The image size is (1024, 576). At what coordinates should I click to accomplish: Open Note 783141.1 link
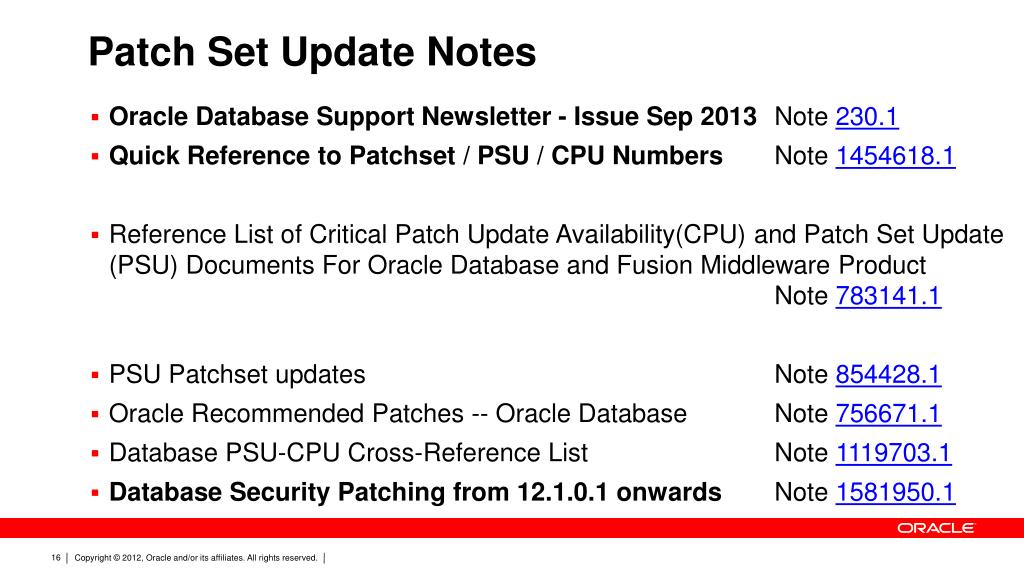point(888,296)
